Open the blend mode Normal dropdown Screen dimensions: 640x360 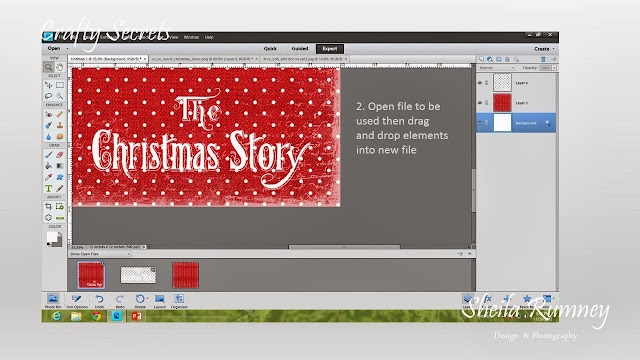point(497,68)
